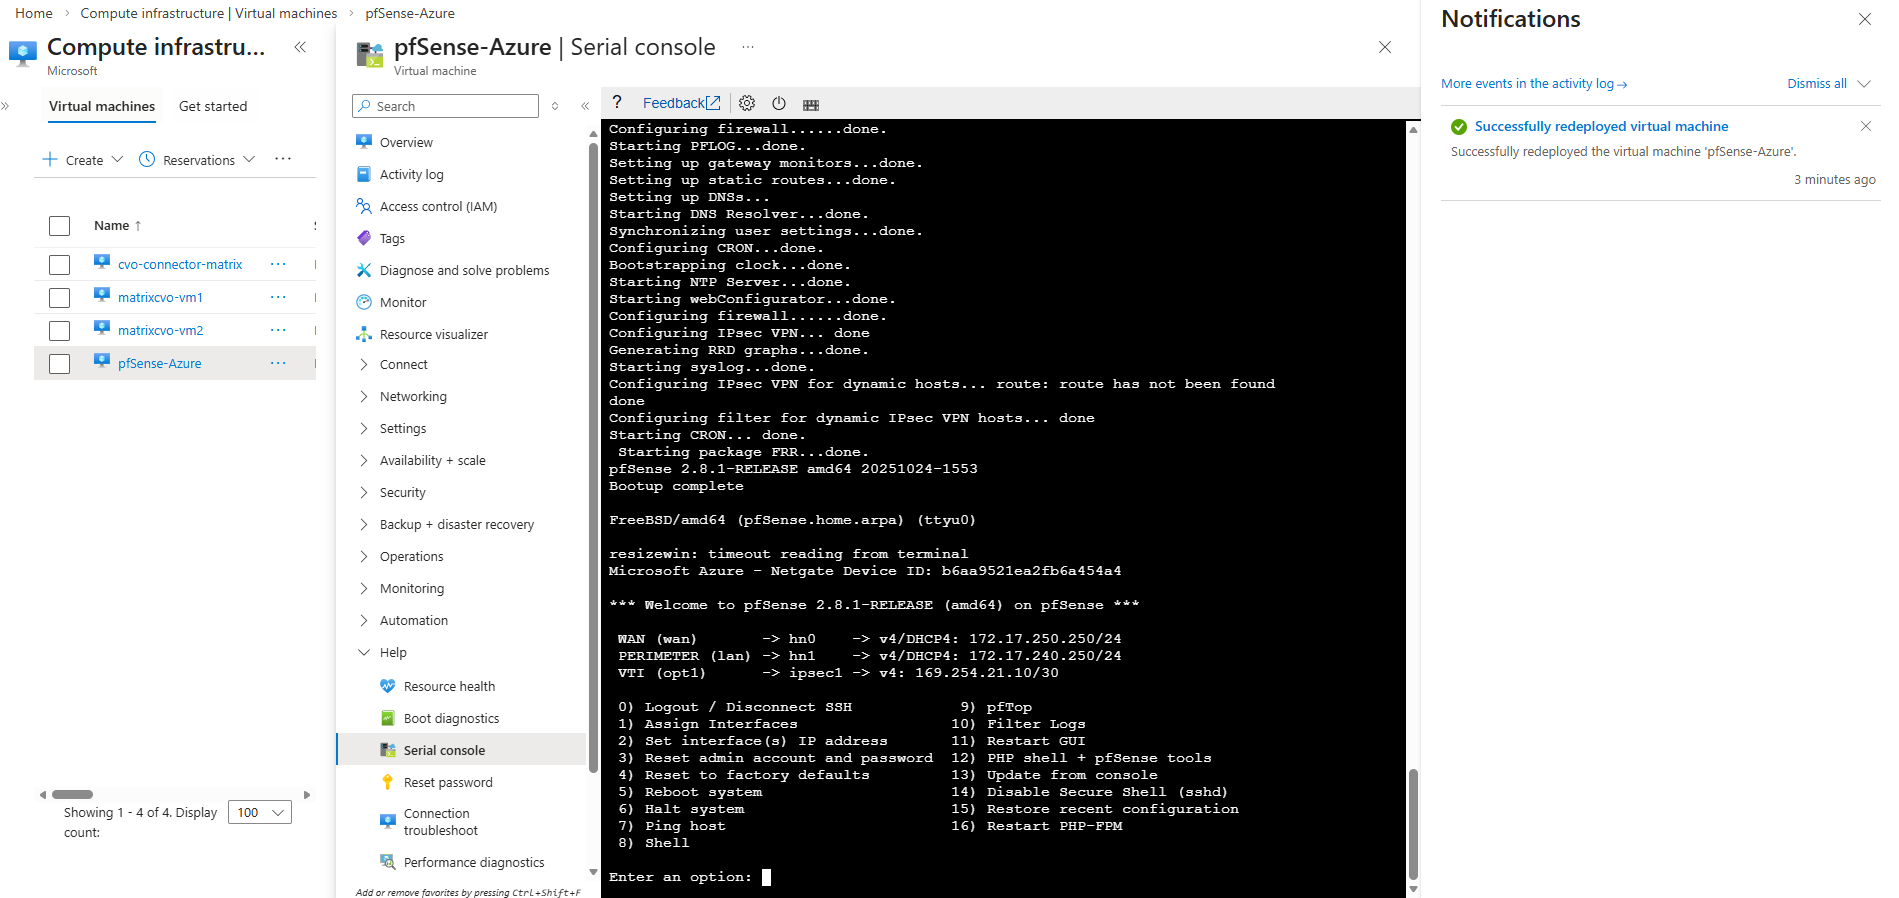Click the VM list horizontal scrollbar
Screen dimensions: 1899x898
pyautogui.click(x=72, y=795)
